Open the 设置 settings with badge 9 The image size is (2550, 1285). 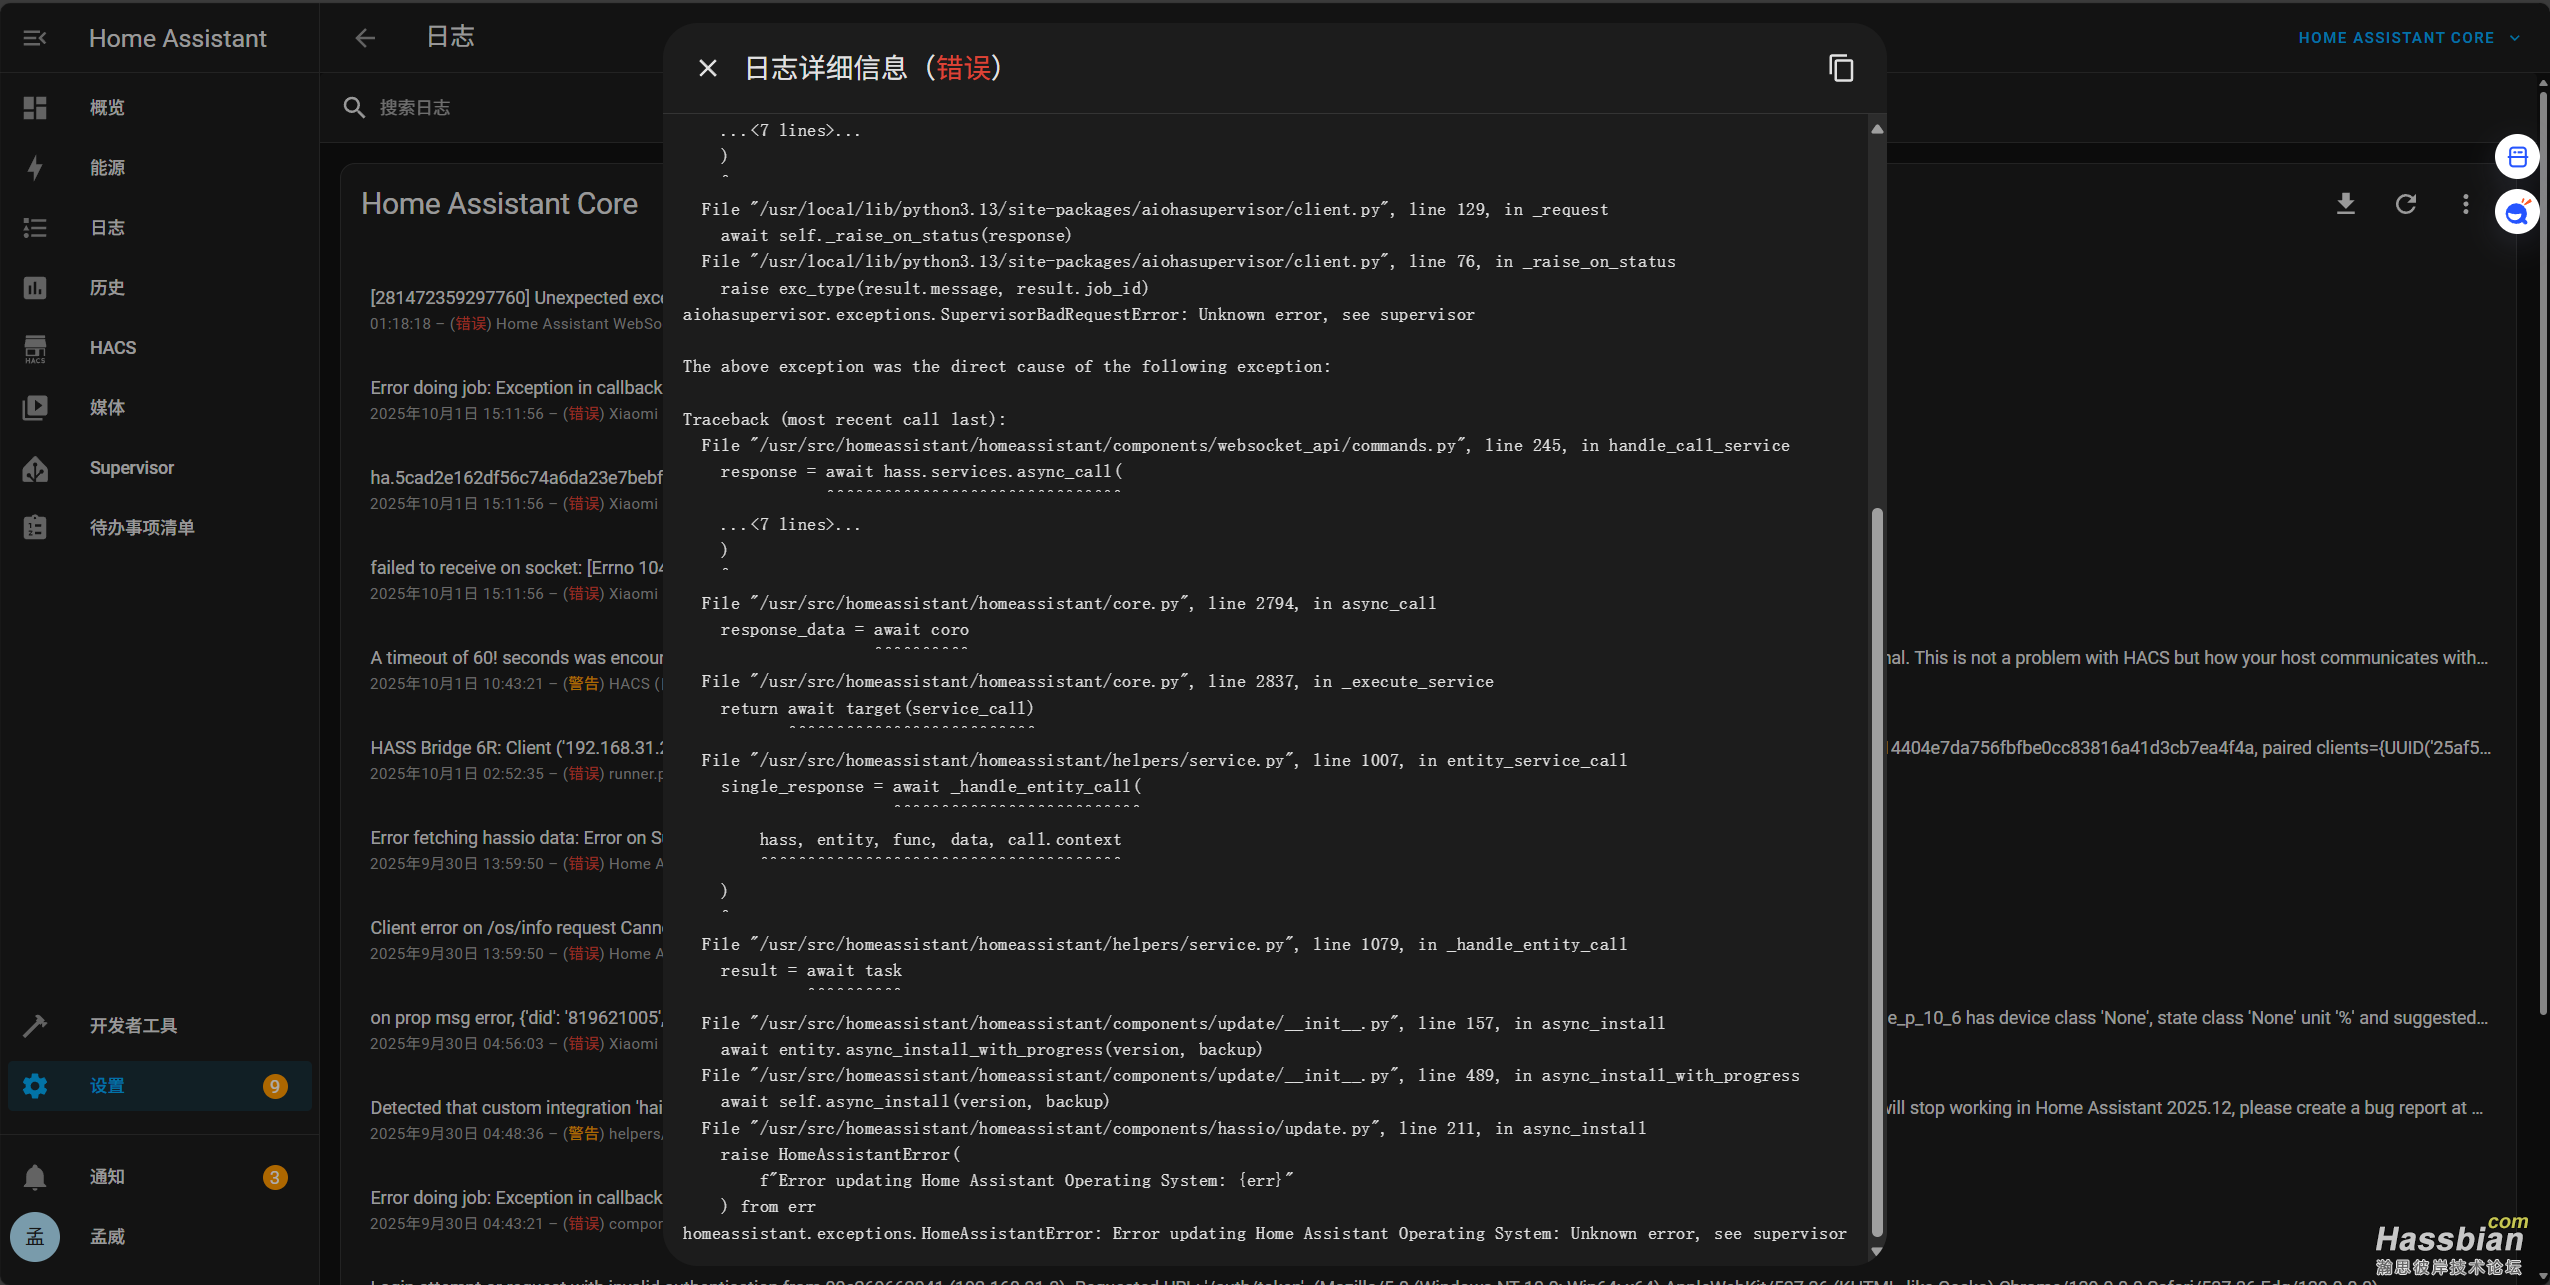pyautogui.click(x=107, y=1086)
